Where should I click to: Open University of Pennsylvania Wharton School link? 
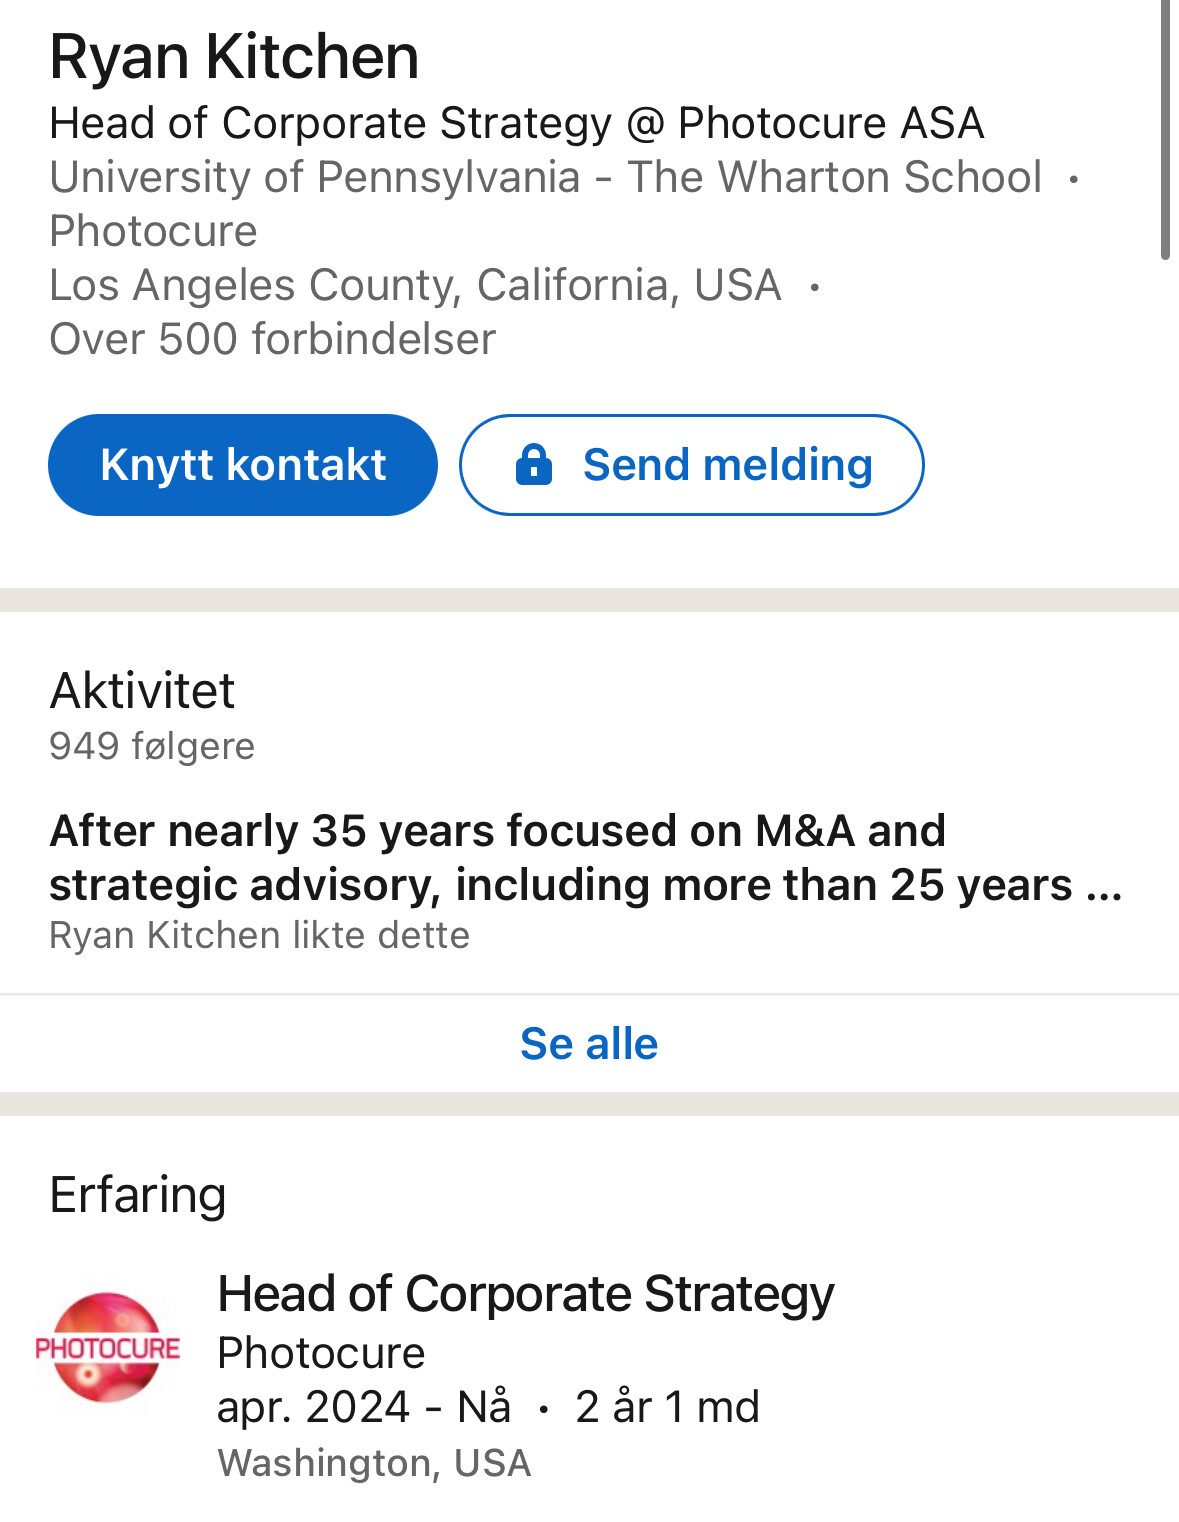tap(545, 177)
